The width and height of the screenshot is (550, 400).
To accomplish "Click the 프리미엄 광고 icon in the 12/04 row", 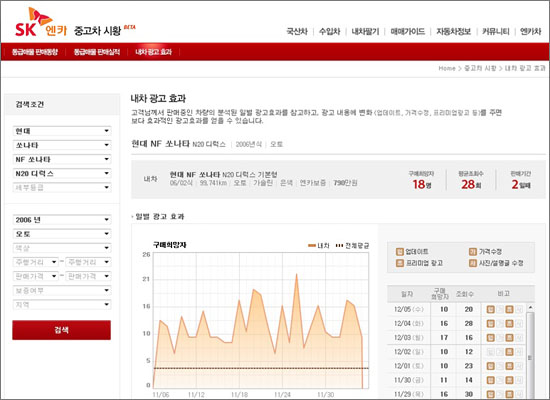I will (509, 324).
